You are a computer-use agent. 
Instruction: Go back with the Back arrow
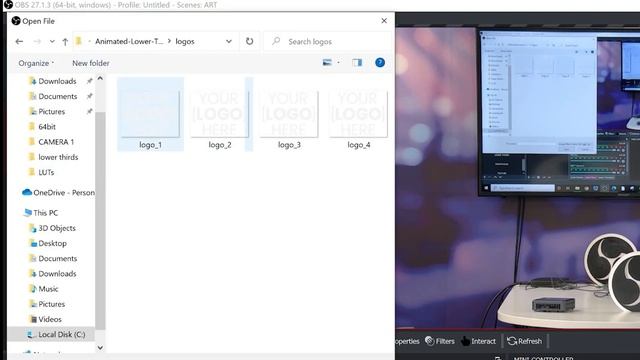[19, 42]
